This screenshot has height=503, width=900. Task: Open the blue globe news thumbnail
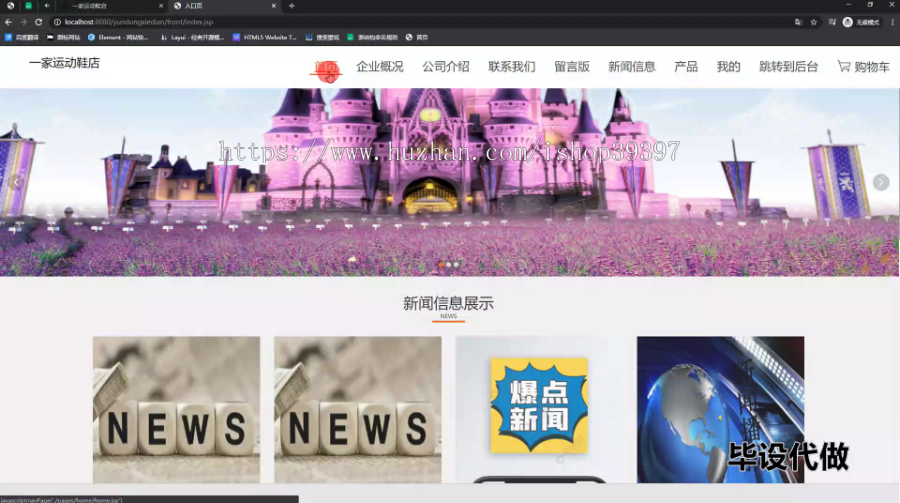[720, 409]
